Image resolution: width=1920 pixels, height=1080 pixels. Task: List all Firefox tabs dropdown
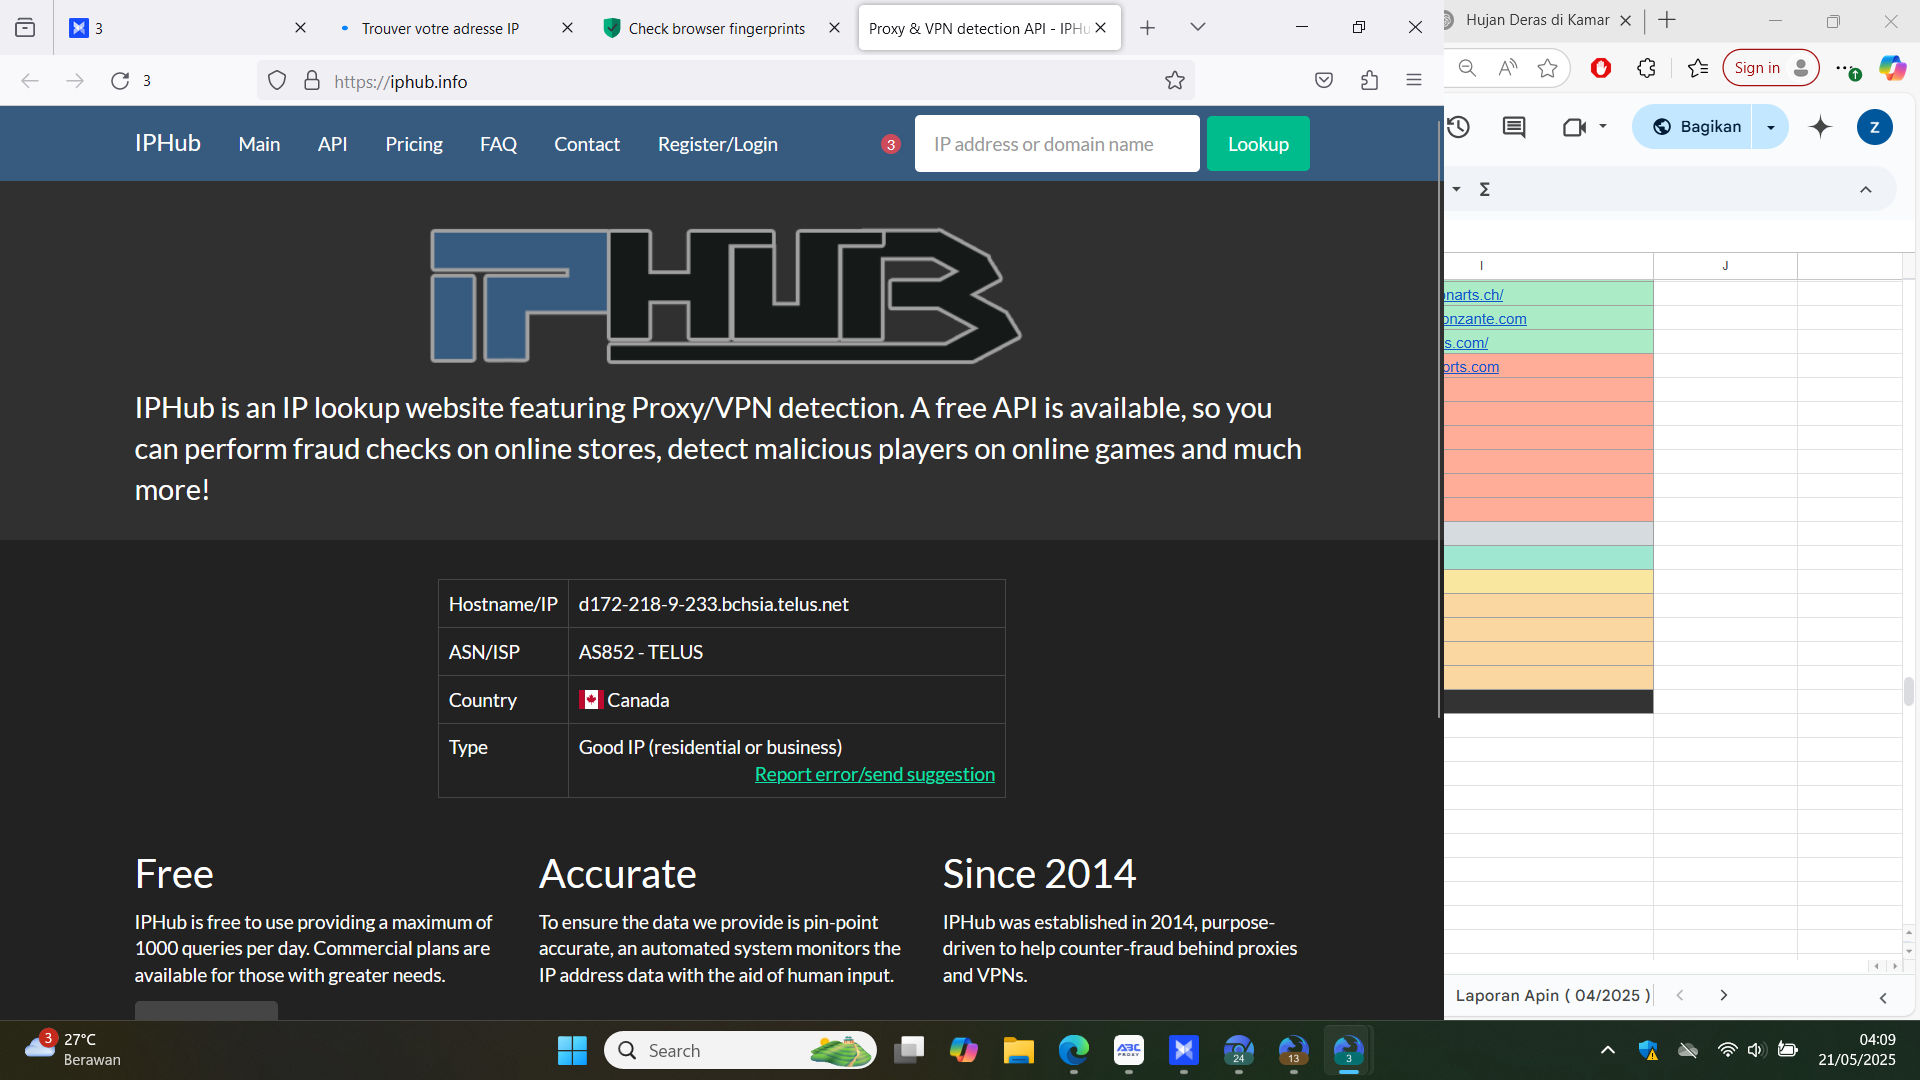coord(1198,28)
